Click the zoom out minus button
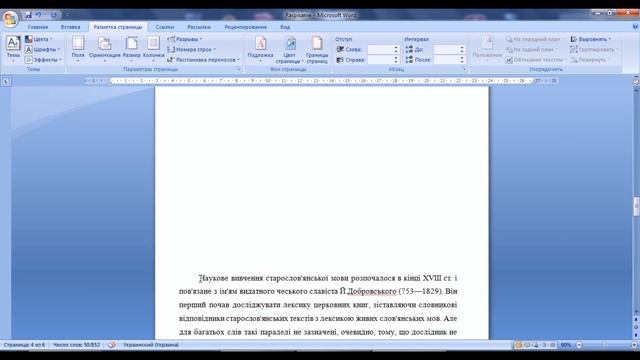 click(579, 345)
